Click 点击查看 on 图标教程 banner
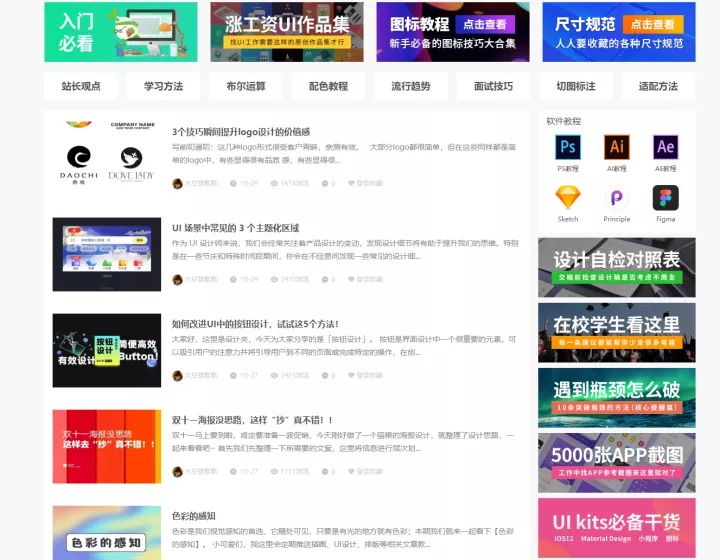 (x=485, y=24)
